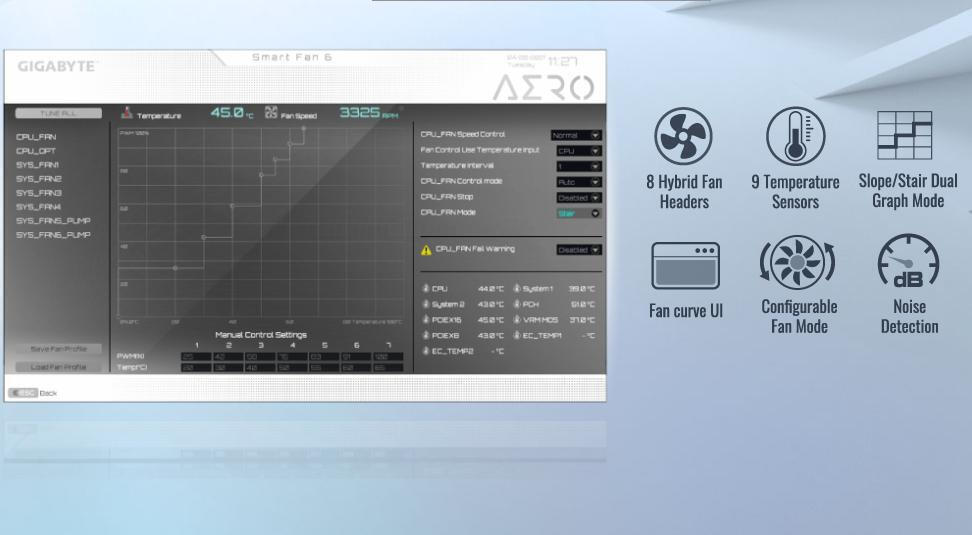Screen dimensions: 972x535
Task: Click the Noise Detection dB gauge icon
Action: tap(908, 263)
